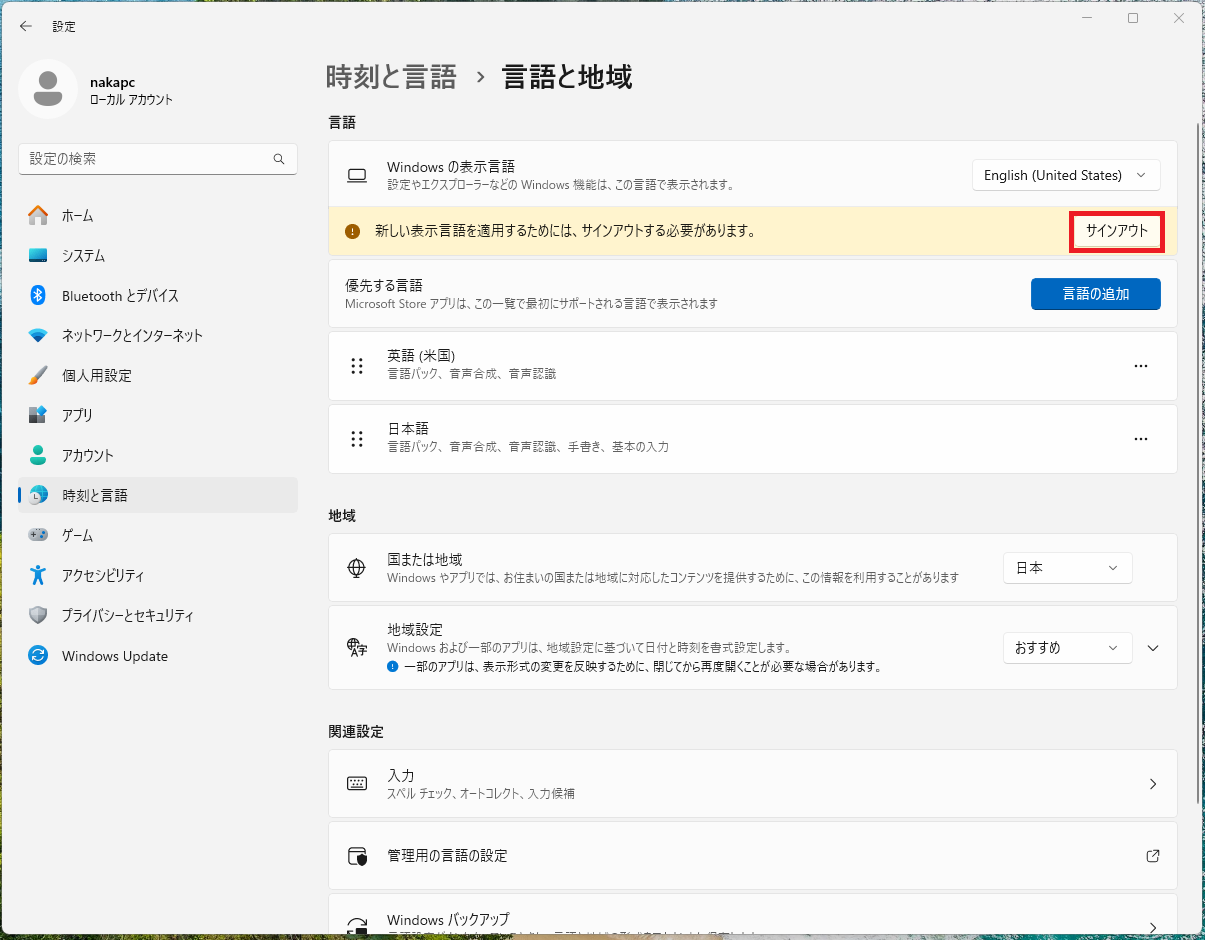Click external link icon for 管理用の言語の設定
Screen dimensions: 1205x940
[1152, 856]
